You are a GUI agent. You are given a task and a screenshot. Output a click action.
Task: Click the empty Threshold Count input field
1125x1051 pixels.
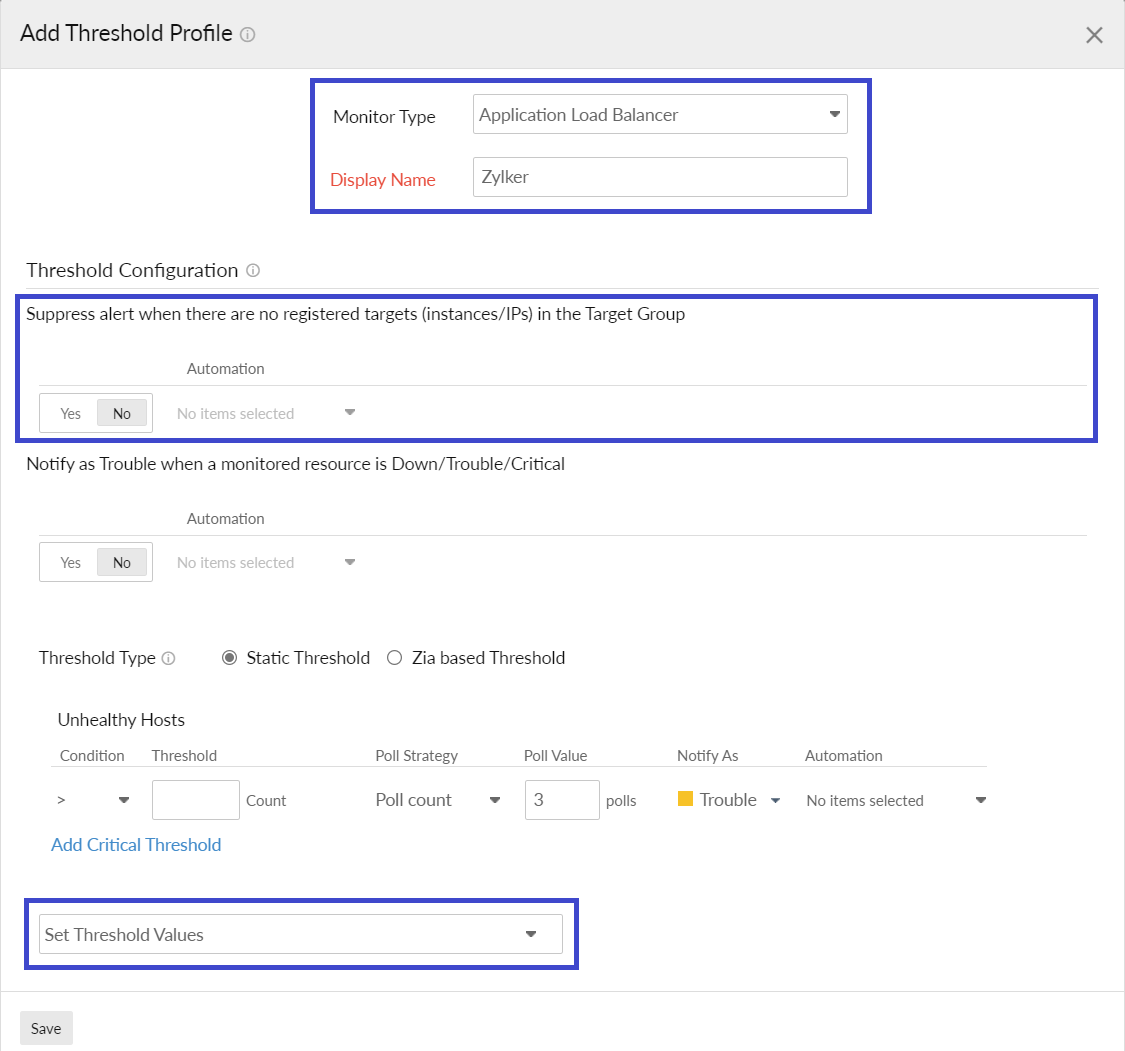pos(195,800)
